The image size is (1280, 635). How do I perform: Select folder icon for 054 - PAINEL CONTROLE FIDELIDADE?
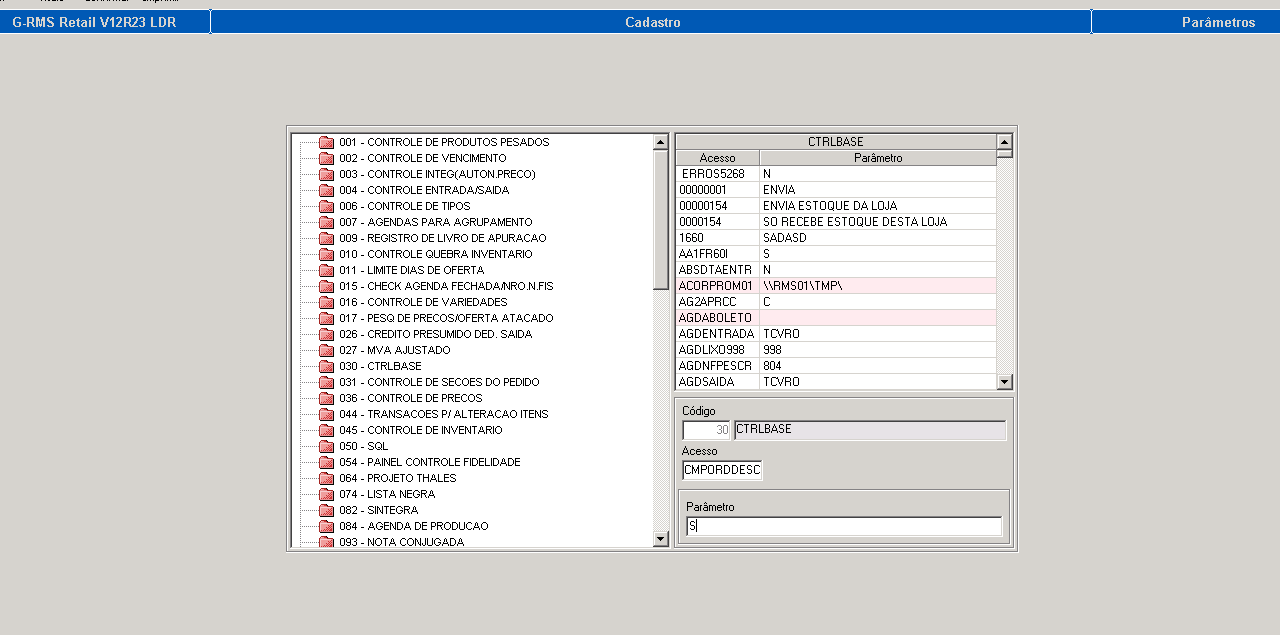pyautogui.click(x=326, y=462)
